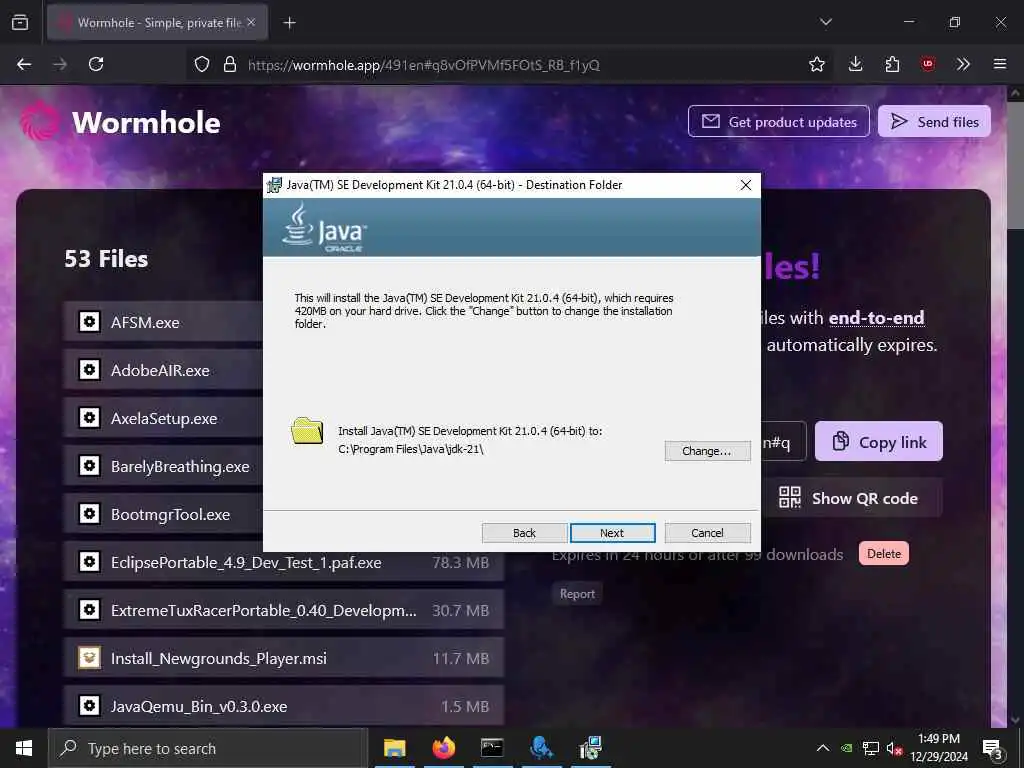Show more toolbar tools chevrons
1024x768 pixels.
click(963, 64)
